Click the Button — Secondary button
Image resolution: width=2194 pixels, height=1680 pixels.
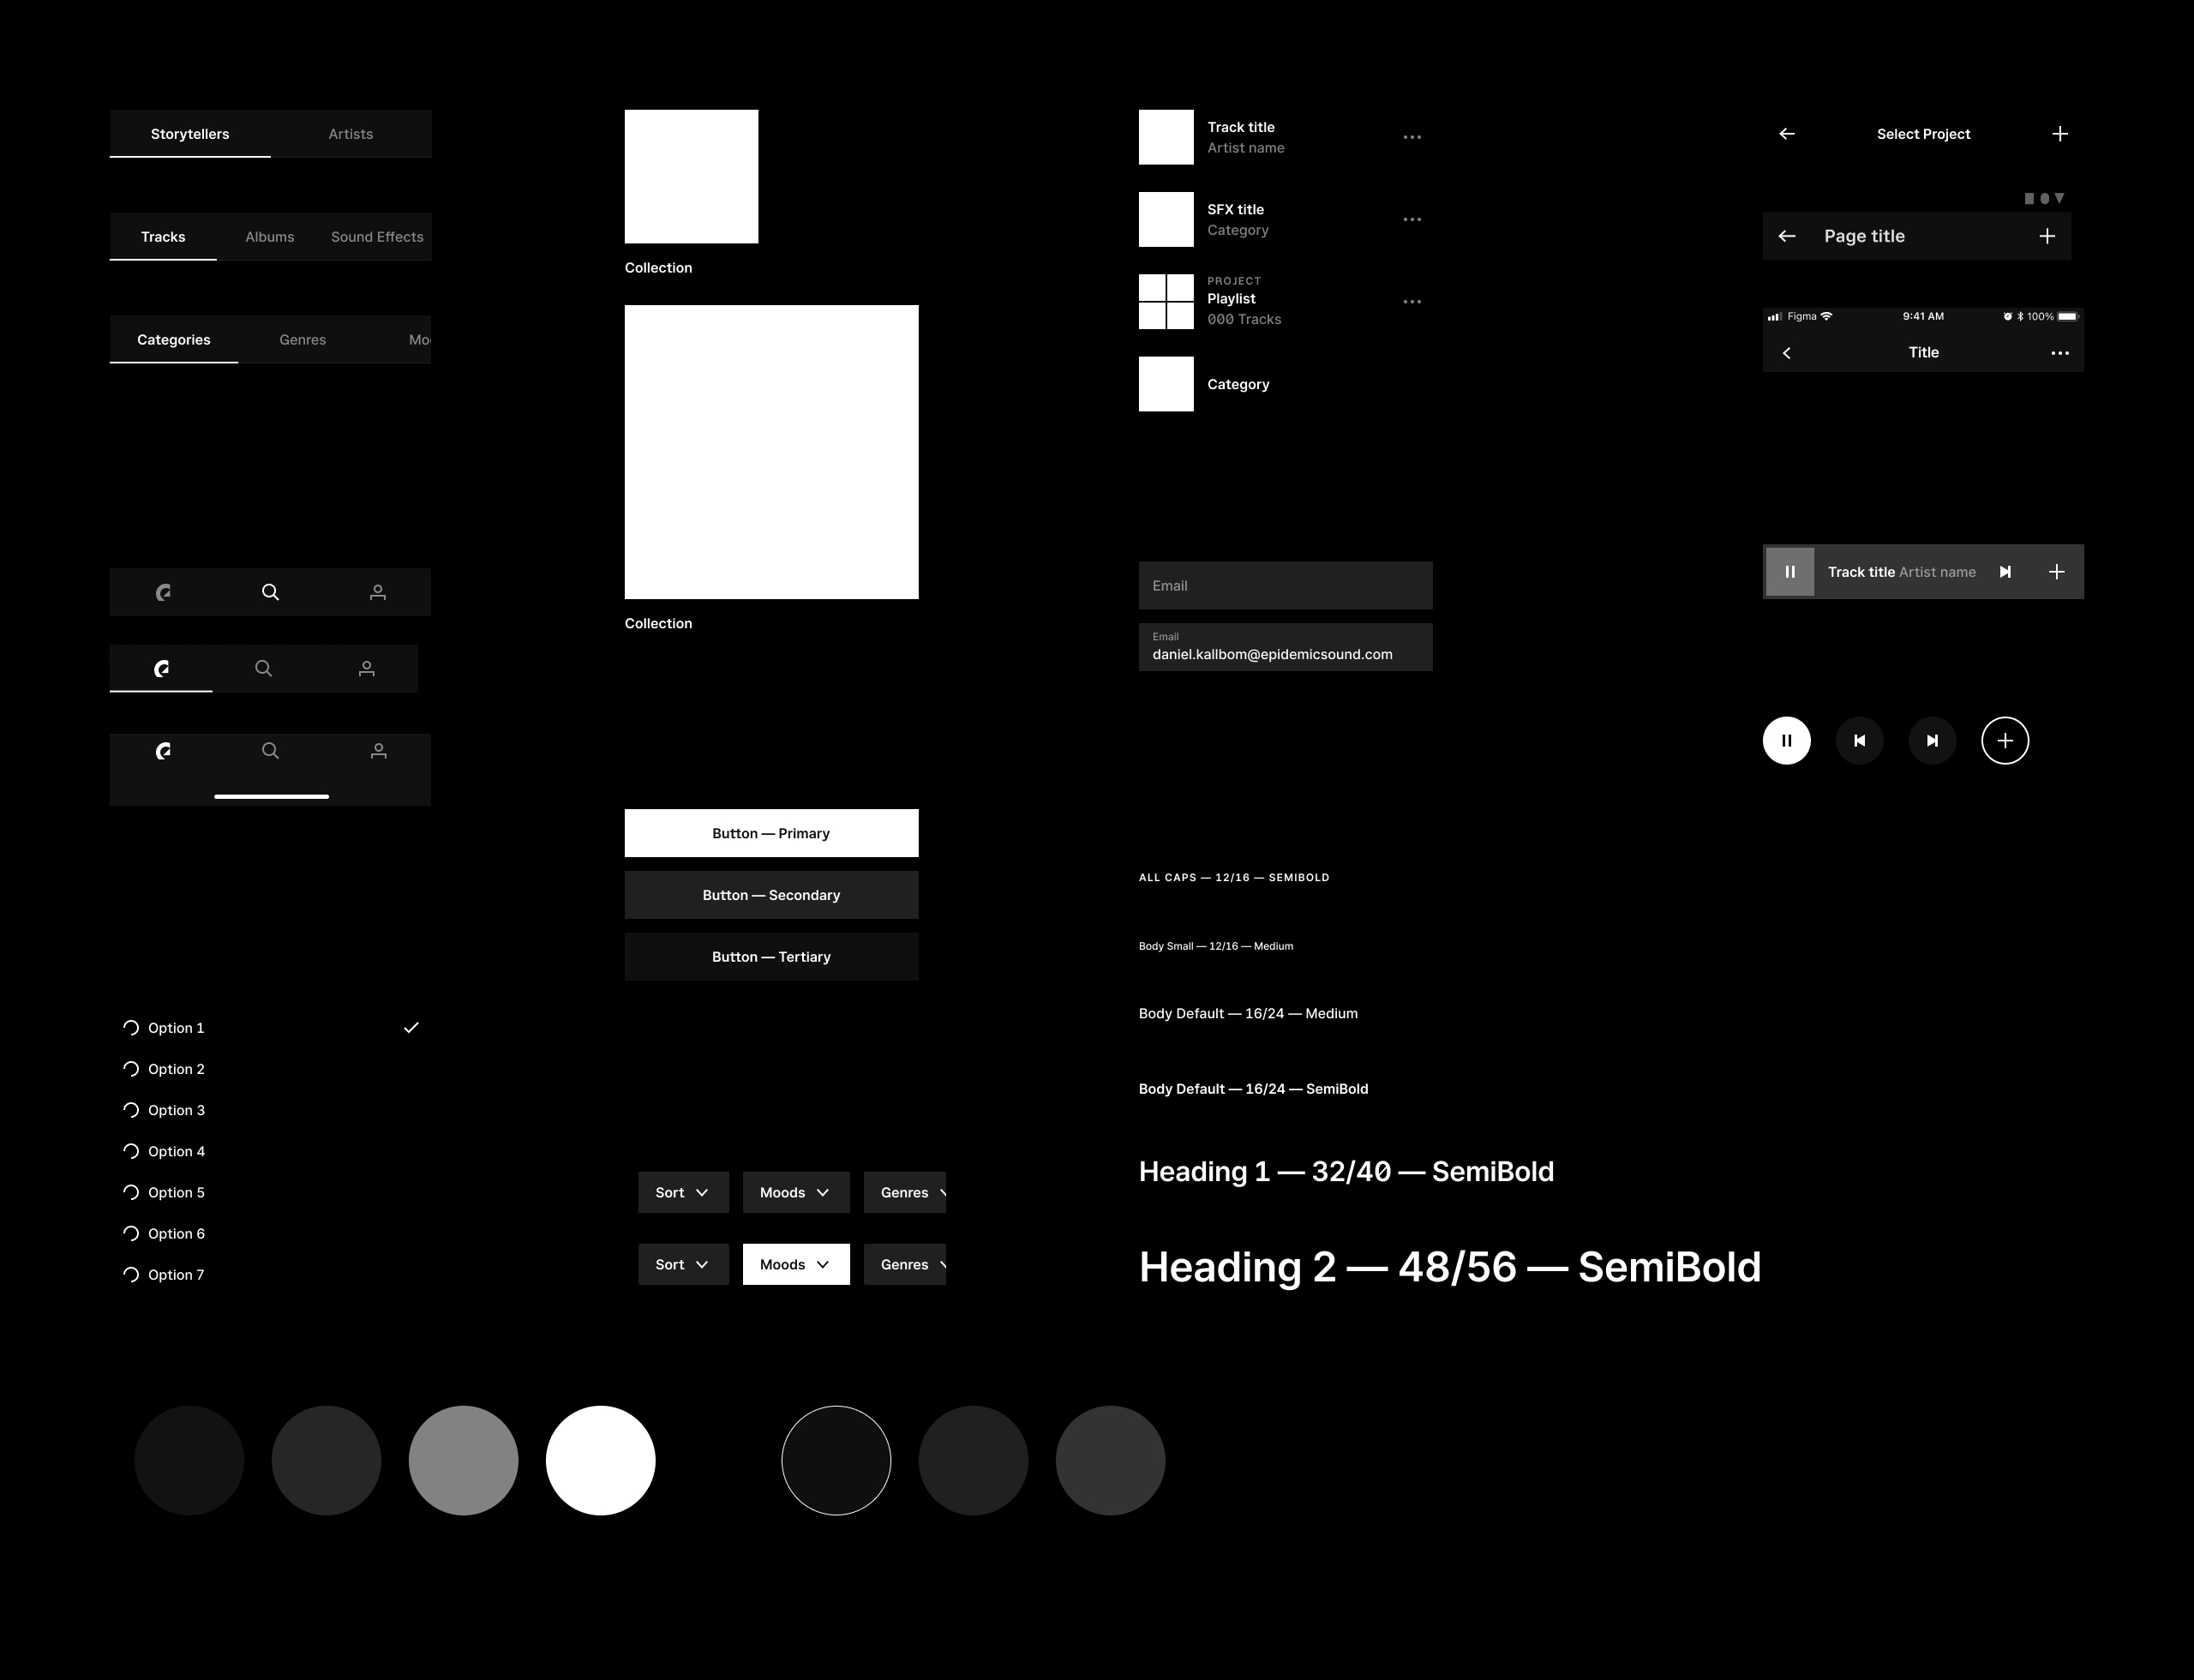click(x=771, y=895)
